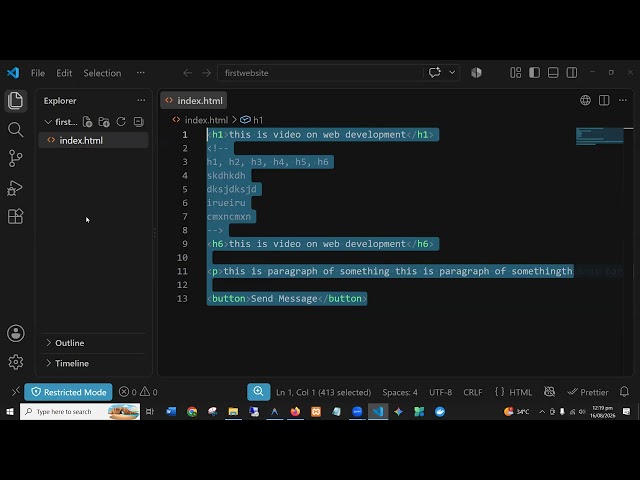Change indentation via Spaces: 4
Image resolution: width=640 pixels, height=480 pixels.
400,392
